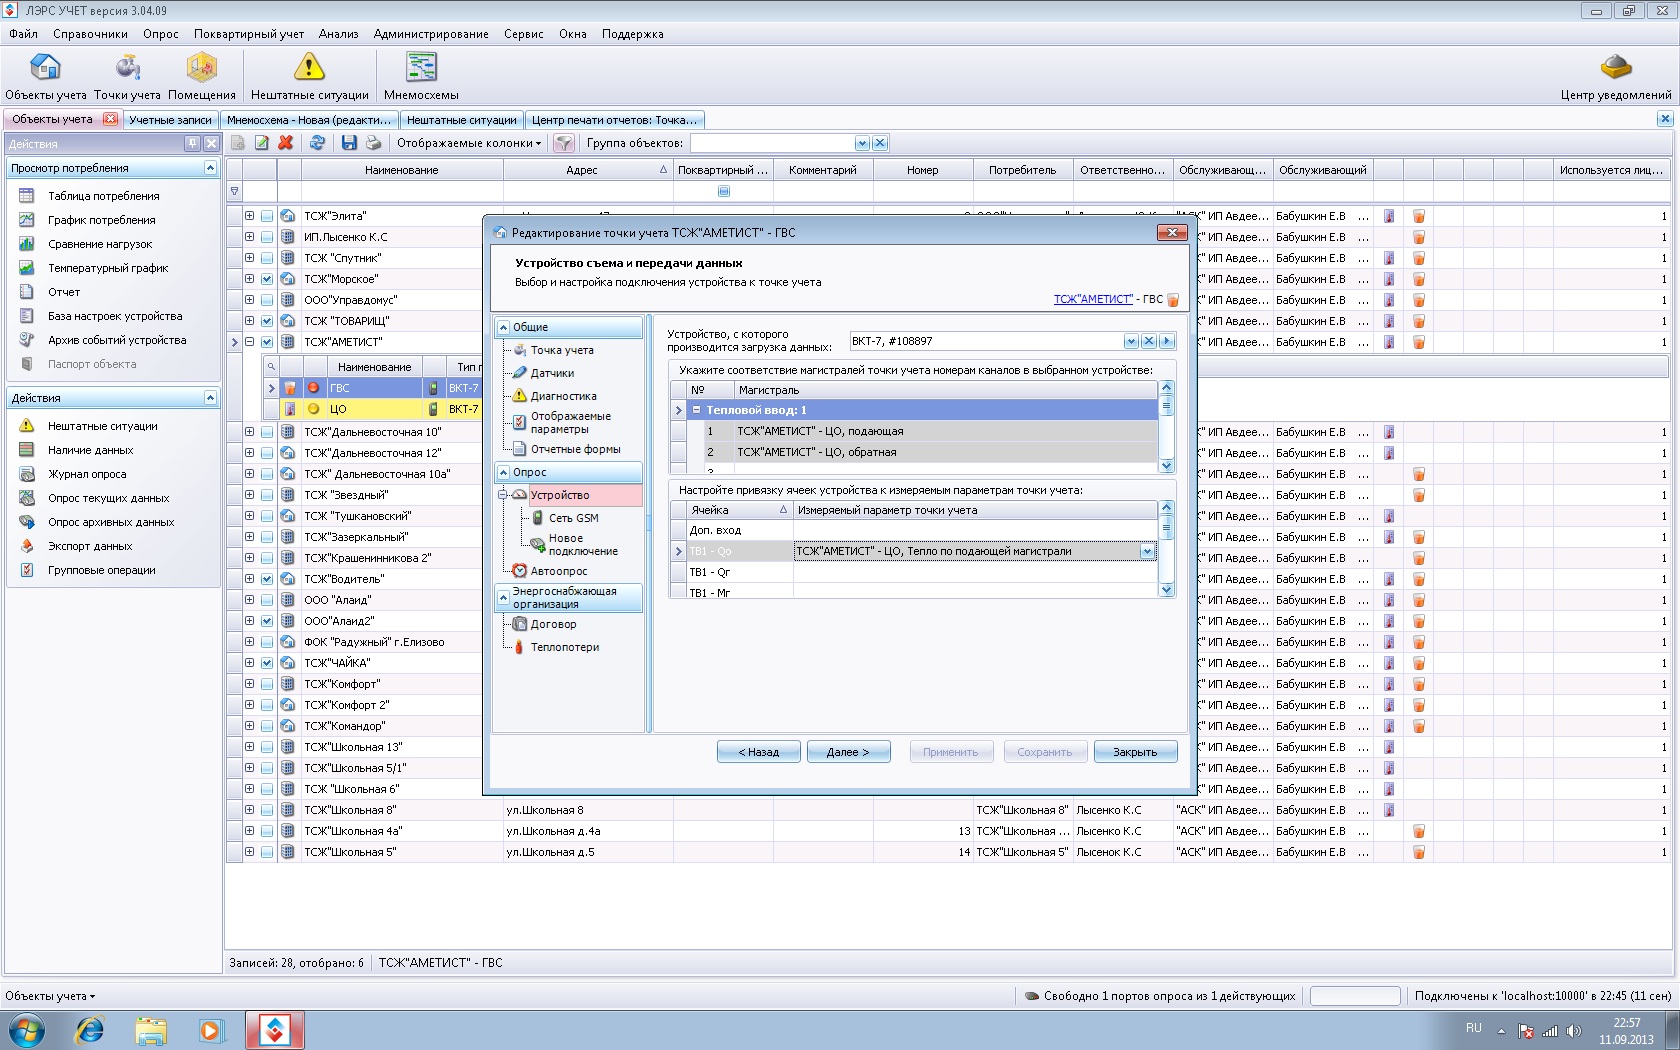This screenshot has height=1050, width=1680.
Task: Toggle checkbox for ТСЖ "ТОВАРИЩ" row
Action: click(x=267, y=321)
